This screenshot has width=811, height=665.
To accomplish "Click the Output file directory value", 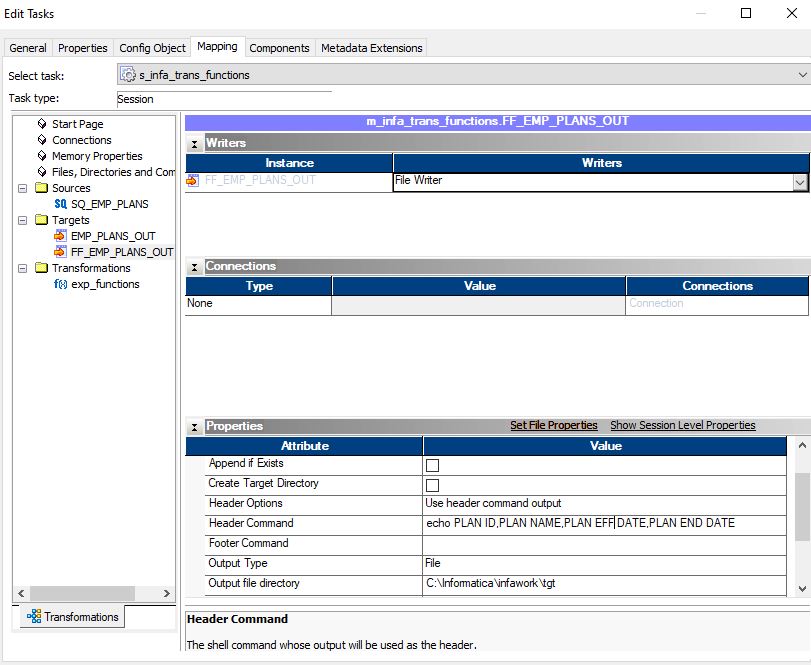I will 604,583.
